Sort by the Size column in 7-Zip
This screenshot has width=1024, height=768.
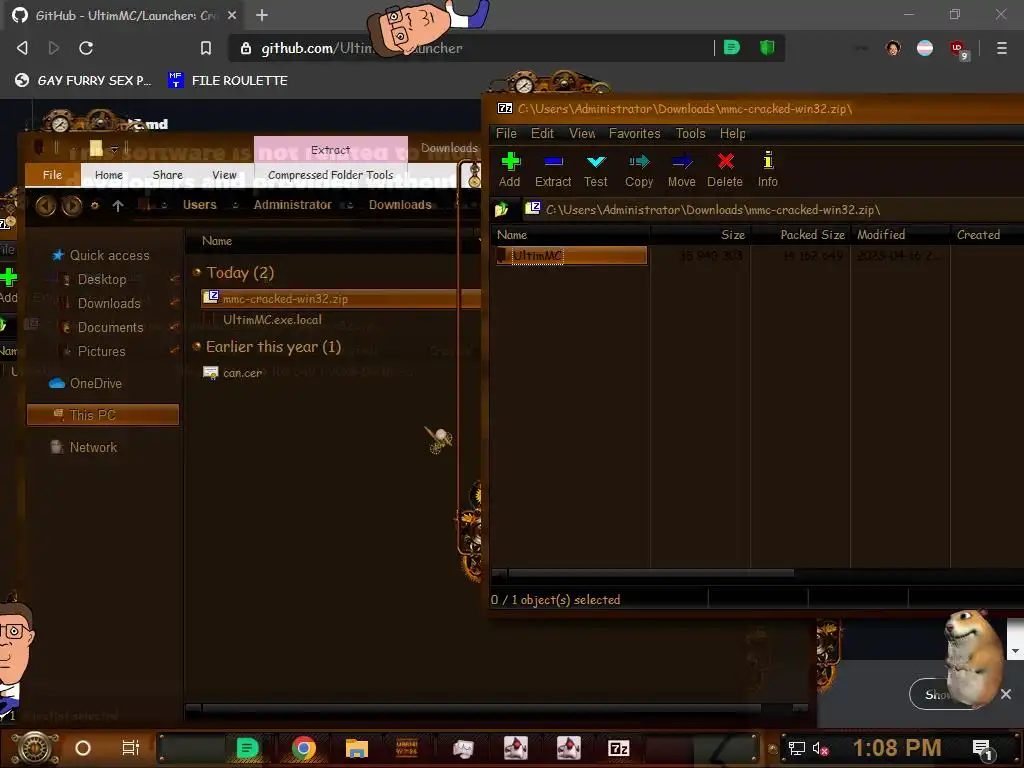coord(700,234)
